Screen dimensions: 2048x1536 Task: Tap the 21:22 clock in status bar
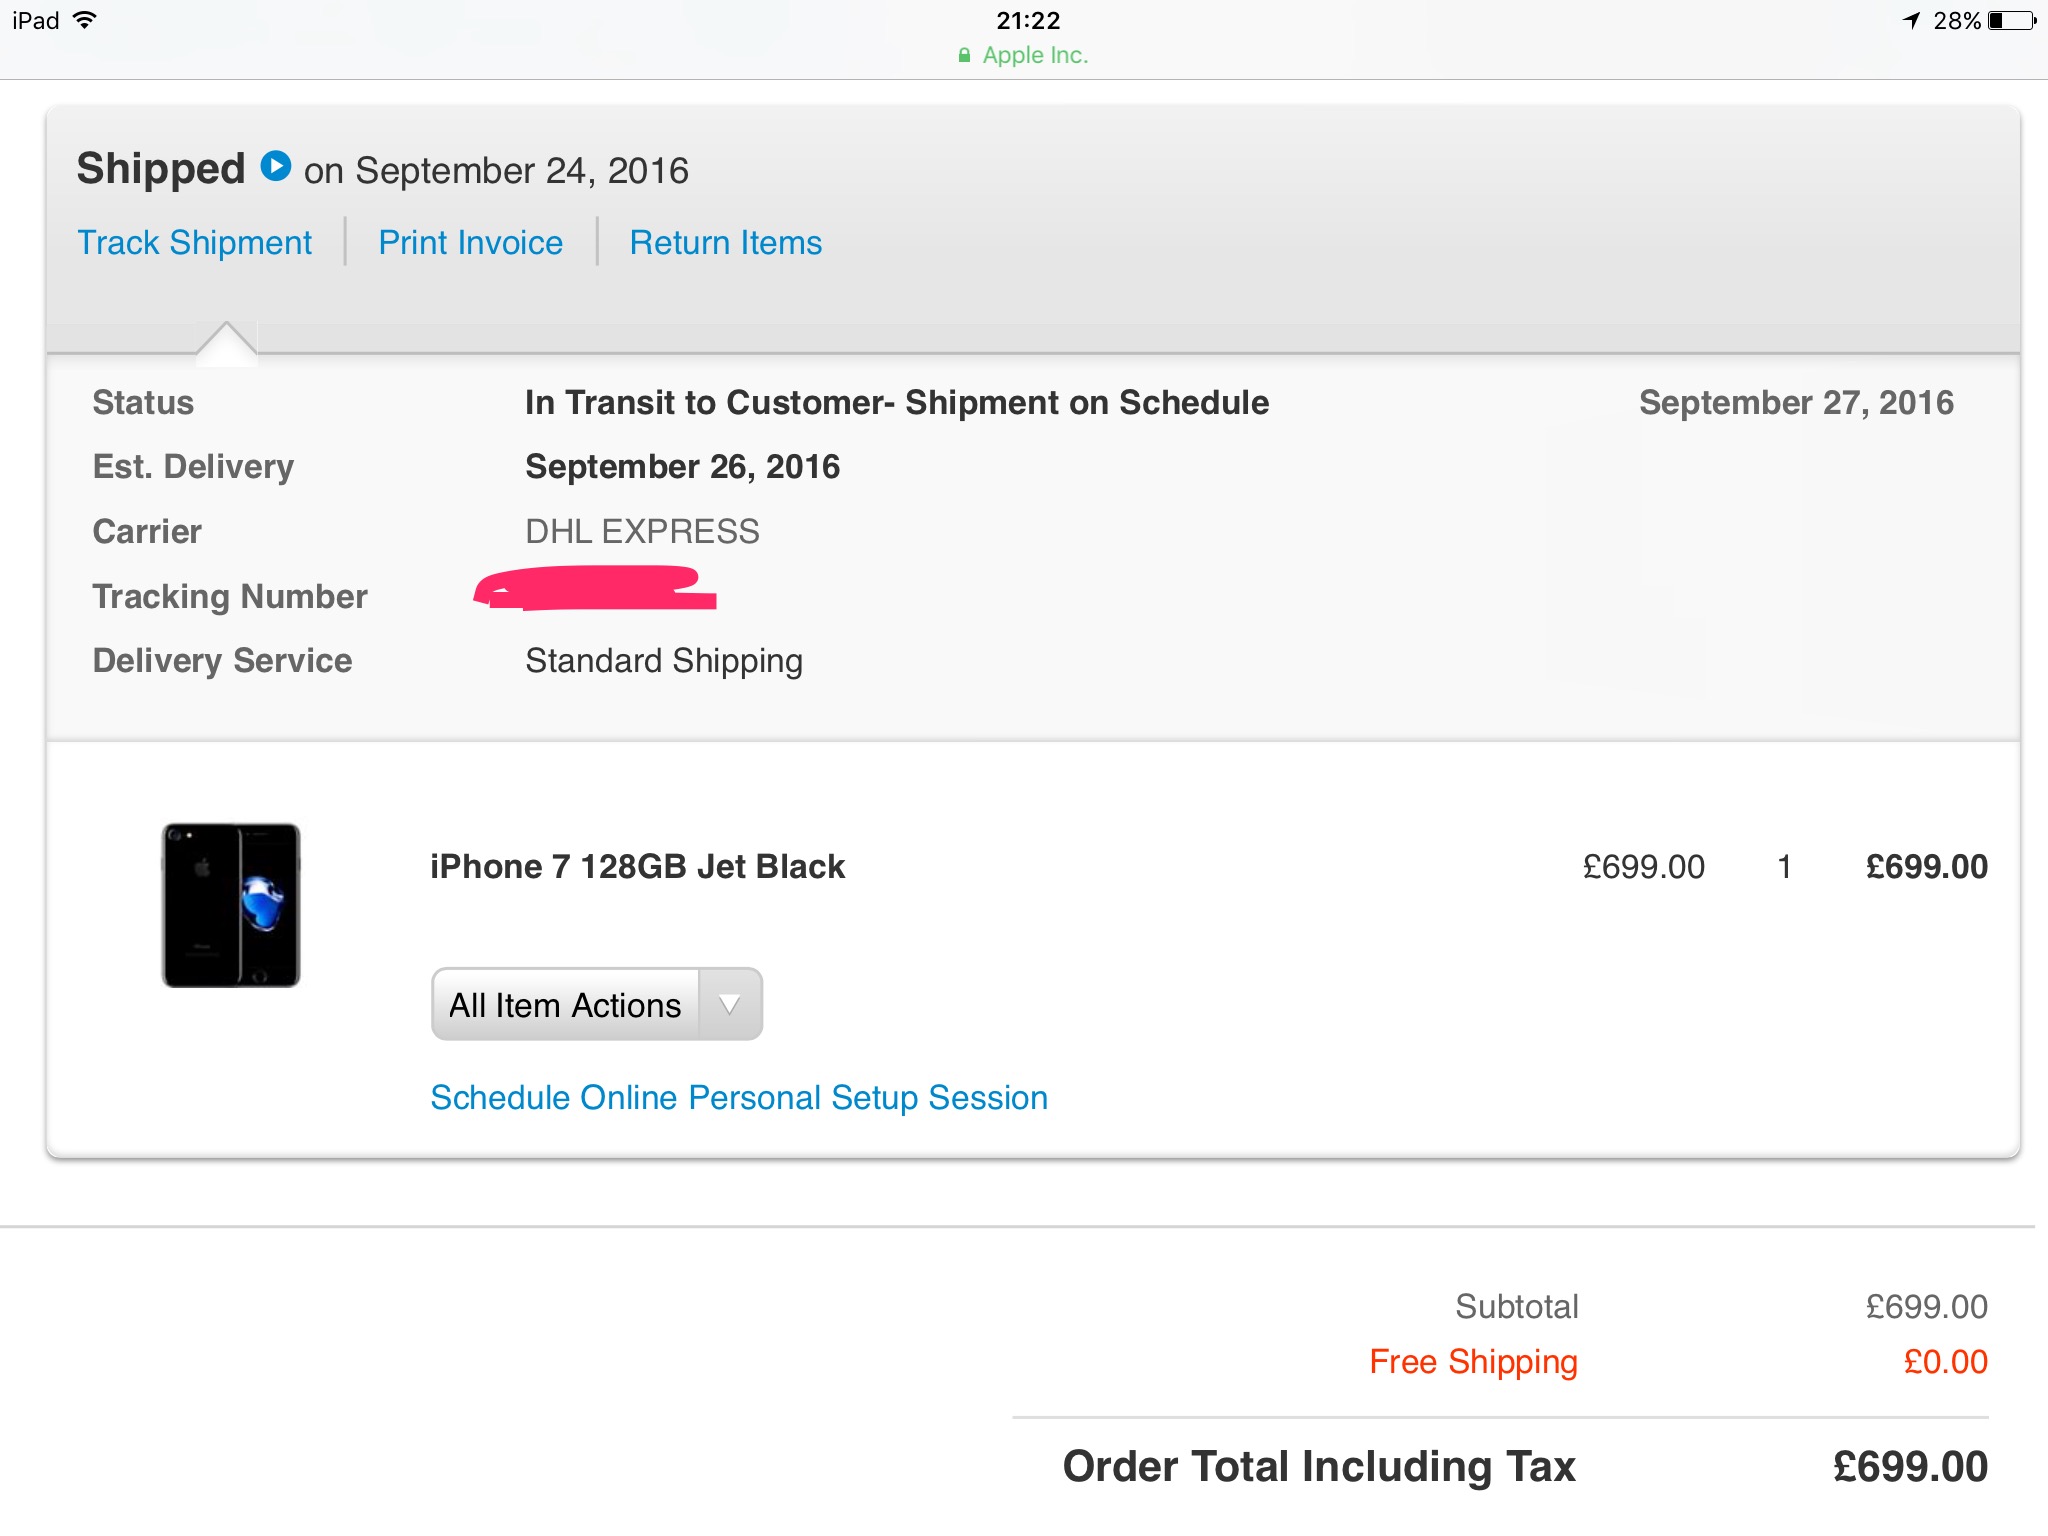1028,21
